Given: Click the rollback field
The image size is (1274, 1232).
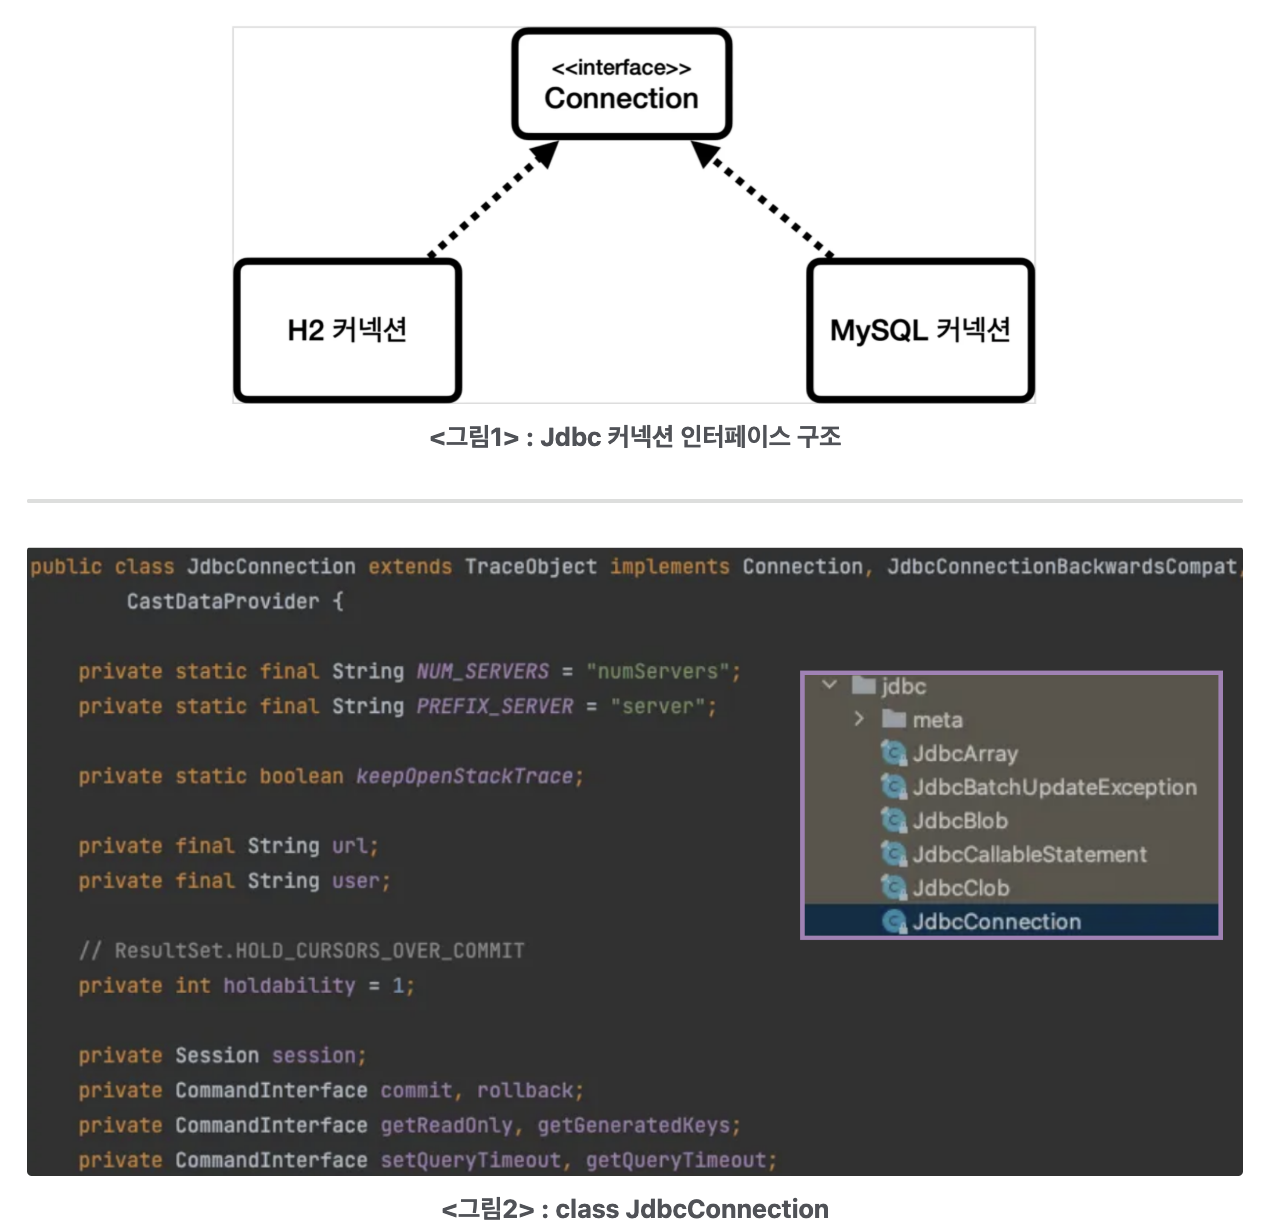Looking at the screenshot, I should (525, 1090).
